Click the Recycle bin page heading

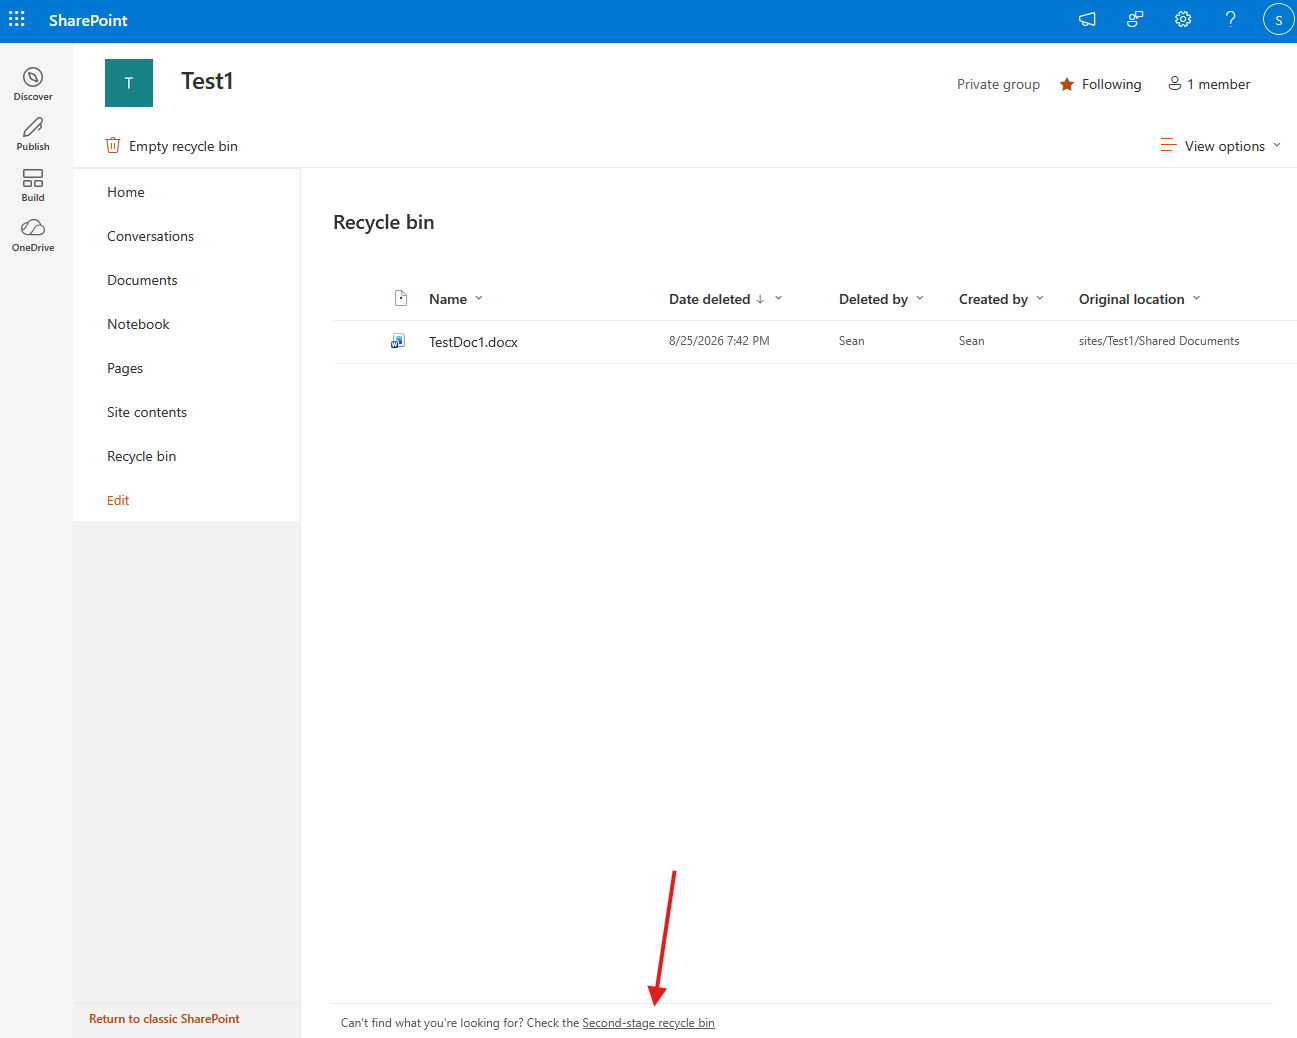point(384,222)
